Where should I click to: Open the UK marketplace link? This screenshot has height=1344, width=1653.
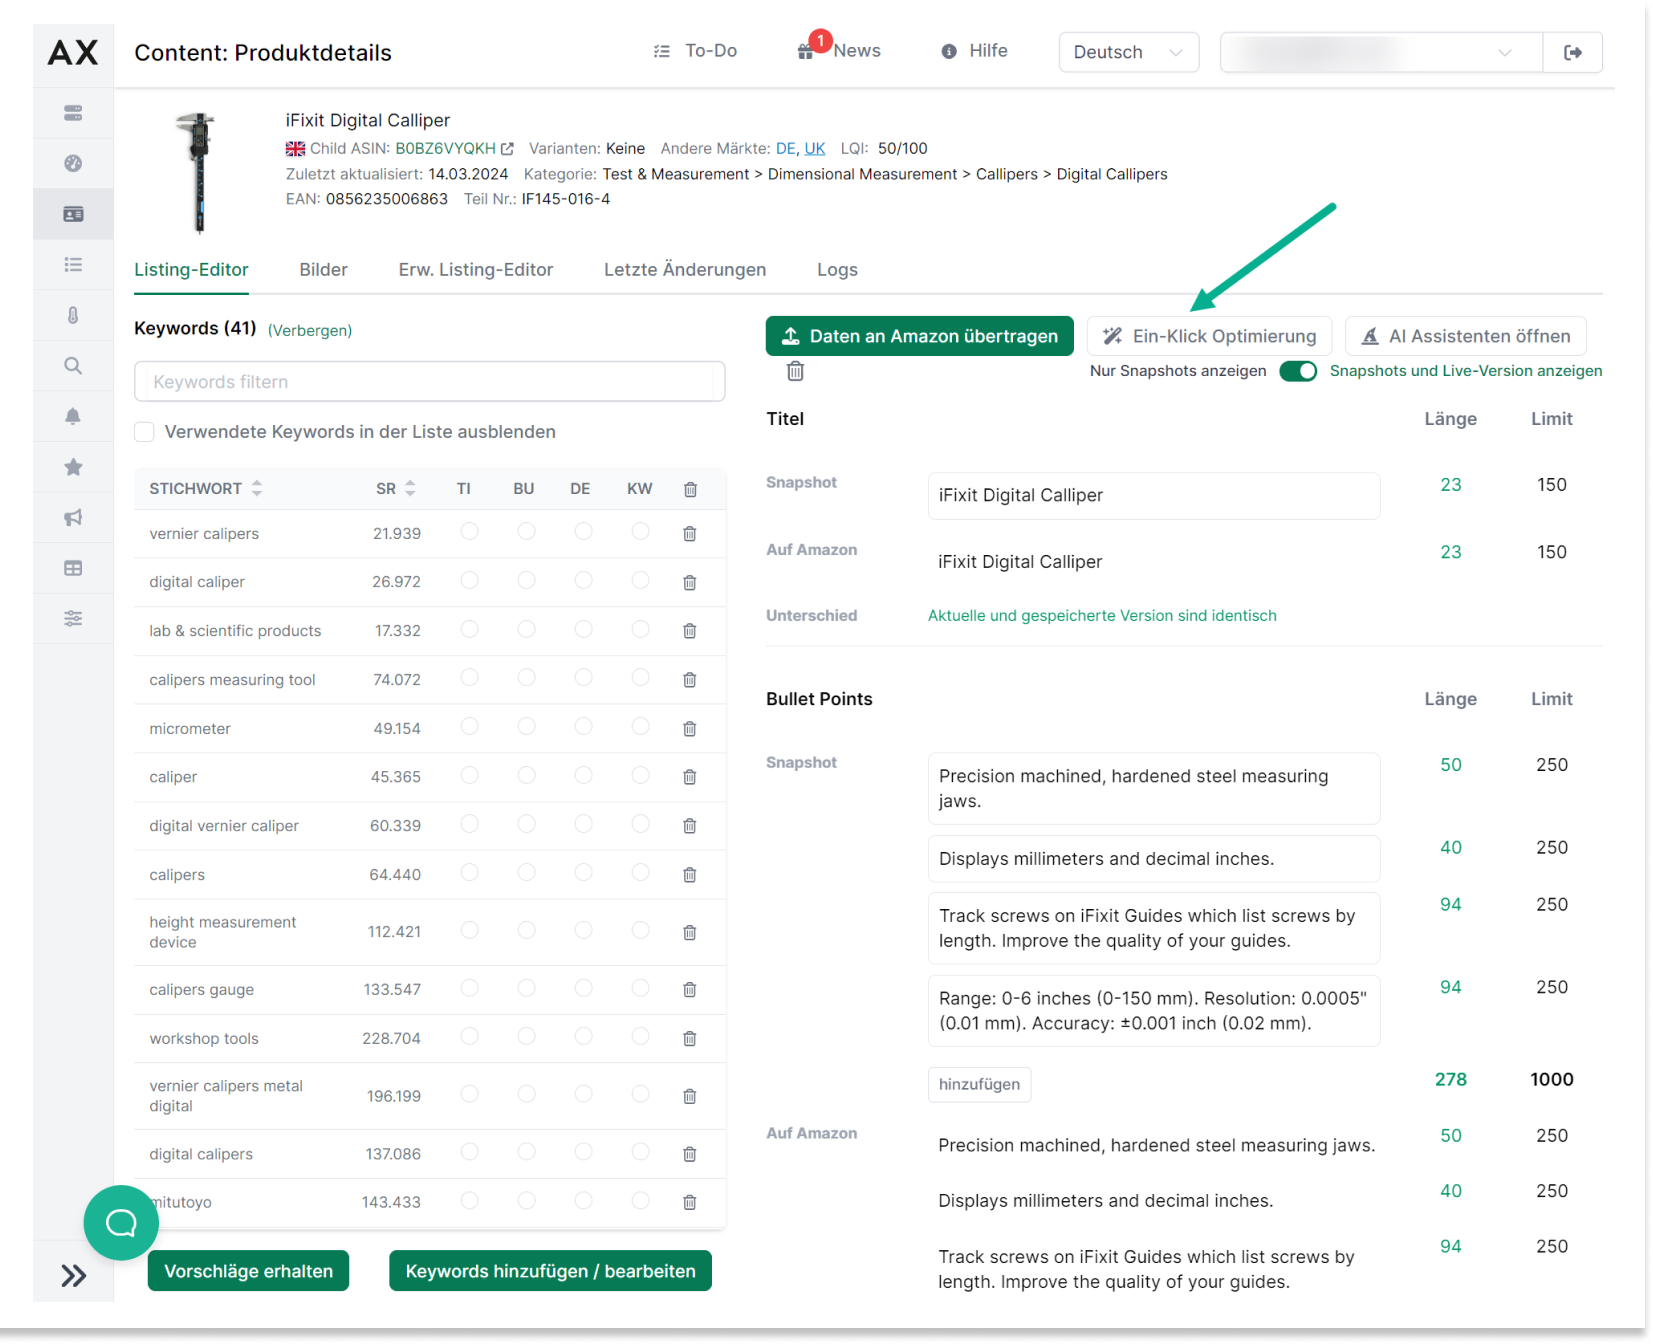[x=815, y=149]
